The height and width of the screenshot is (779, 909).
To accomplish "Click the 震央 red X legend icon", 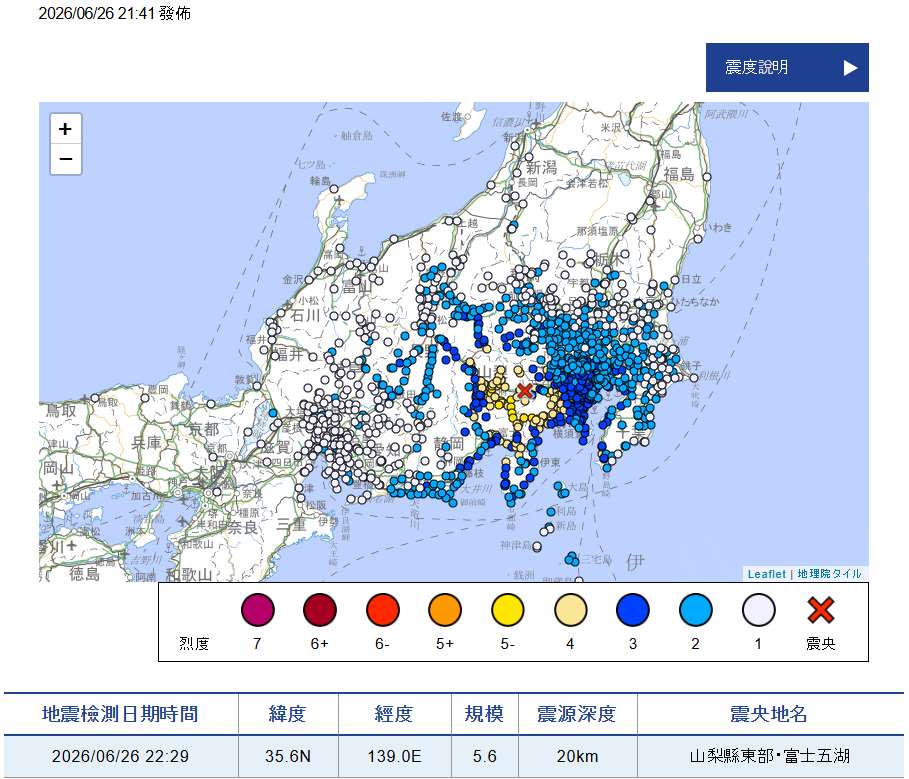I will point(821,610).
